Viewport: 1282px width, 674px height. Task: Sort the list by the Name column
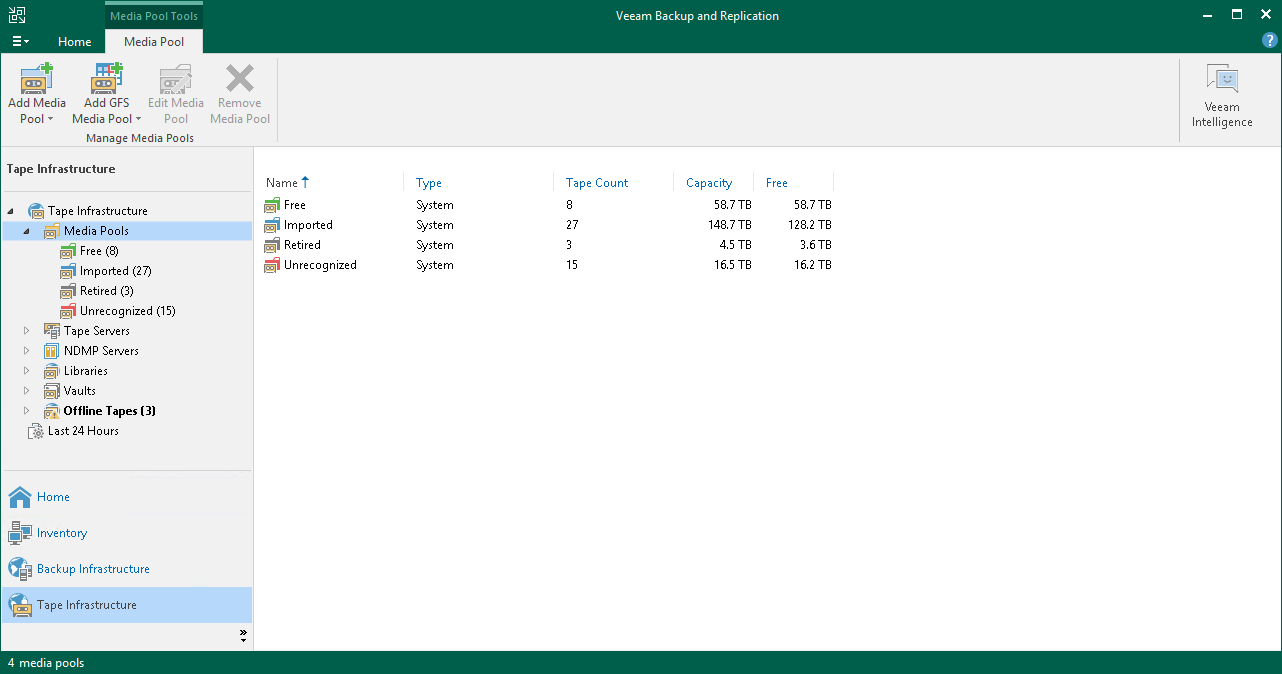[281, 182]
